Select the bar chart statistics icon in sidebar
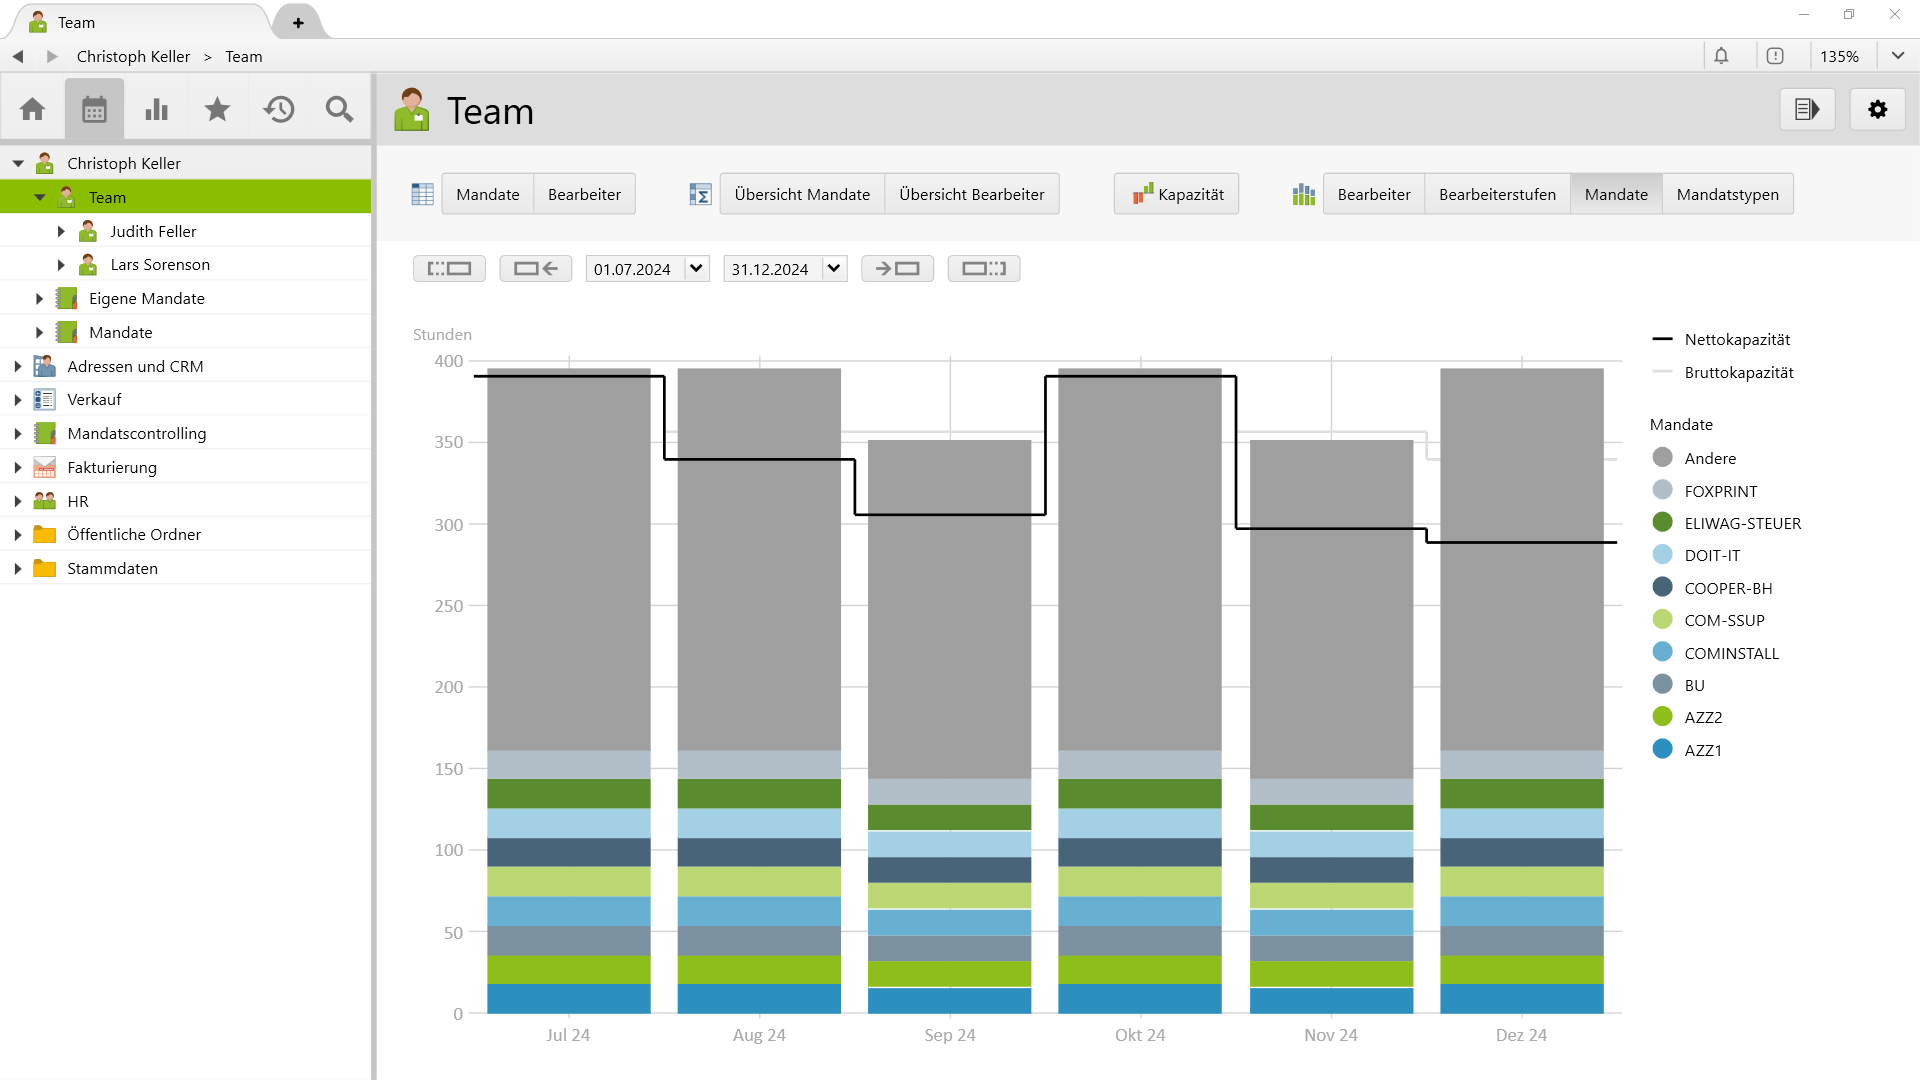This screenshot has height=1080, width=1920. (x=156, y=108)
